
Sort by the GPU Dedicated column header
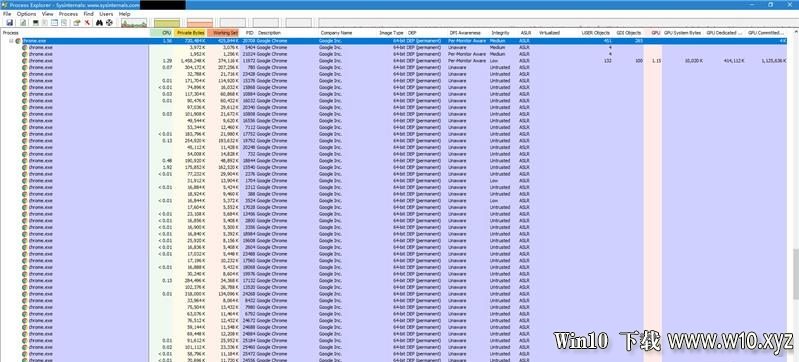[x=725, y=33]
